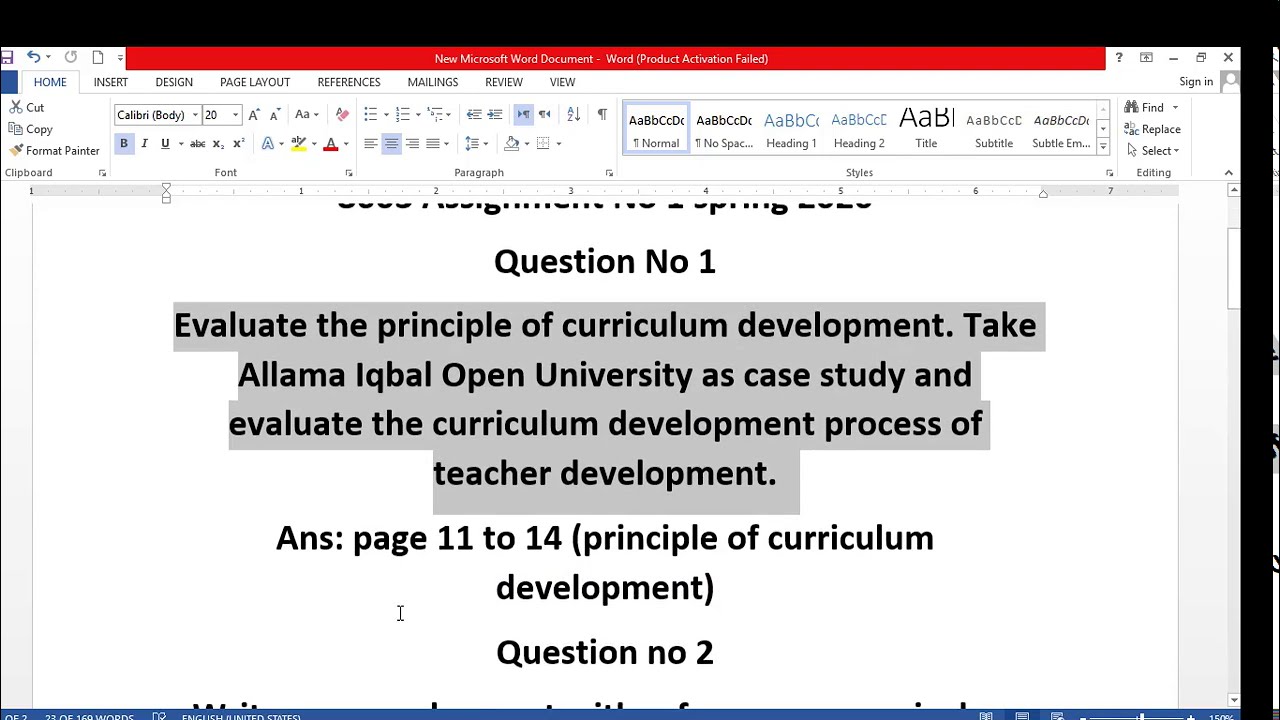Apply the Subtitle style
Image resolution: width=1280 pixels, height=720 pixels.
(994, 129)
